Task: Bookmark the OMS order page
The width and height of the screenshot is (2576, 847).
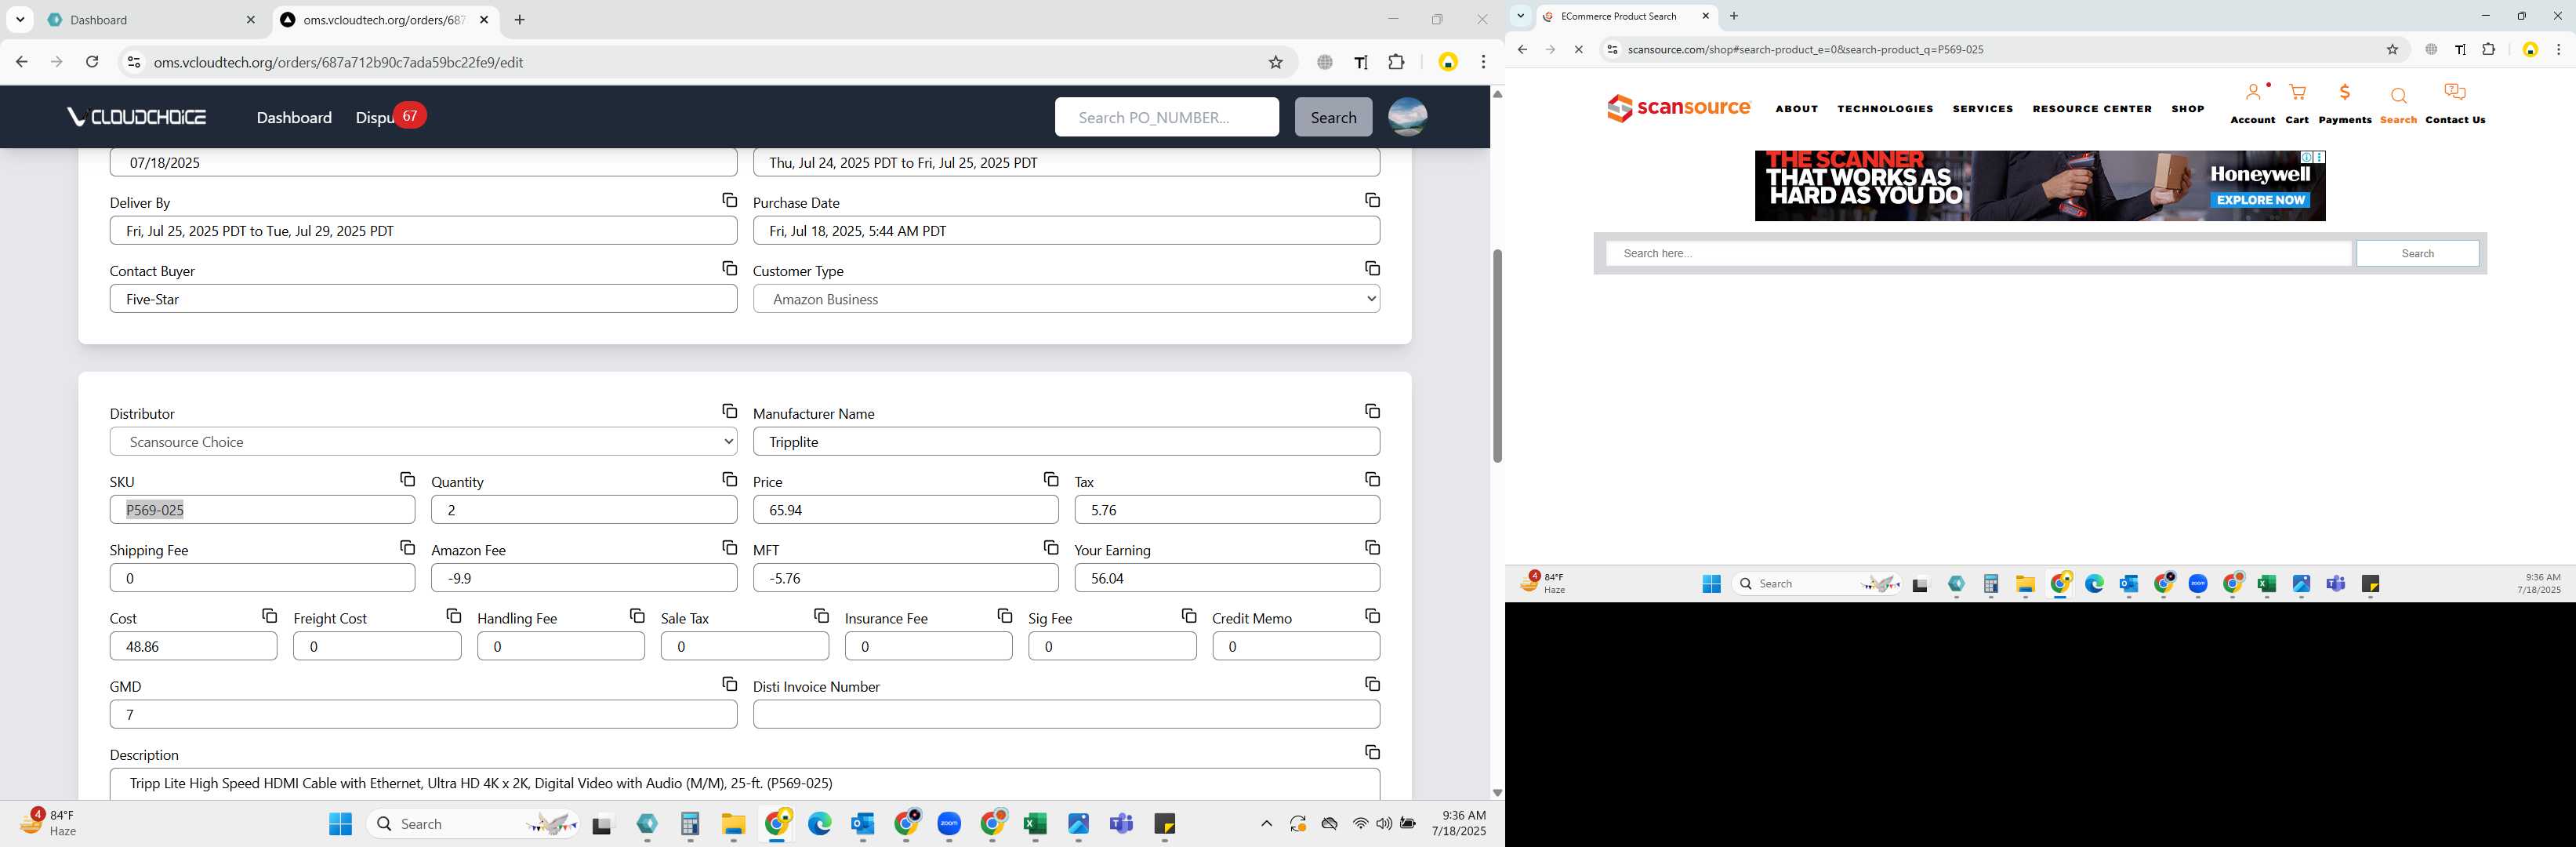Action: coord(1275,62)
